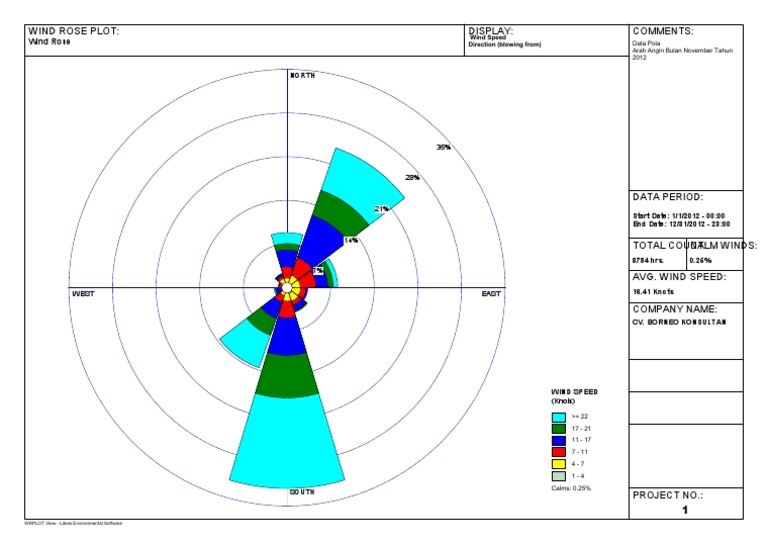Click the Start Date value
This screenshot has width=768, height=543.
[679, 216]
